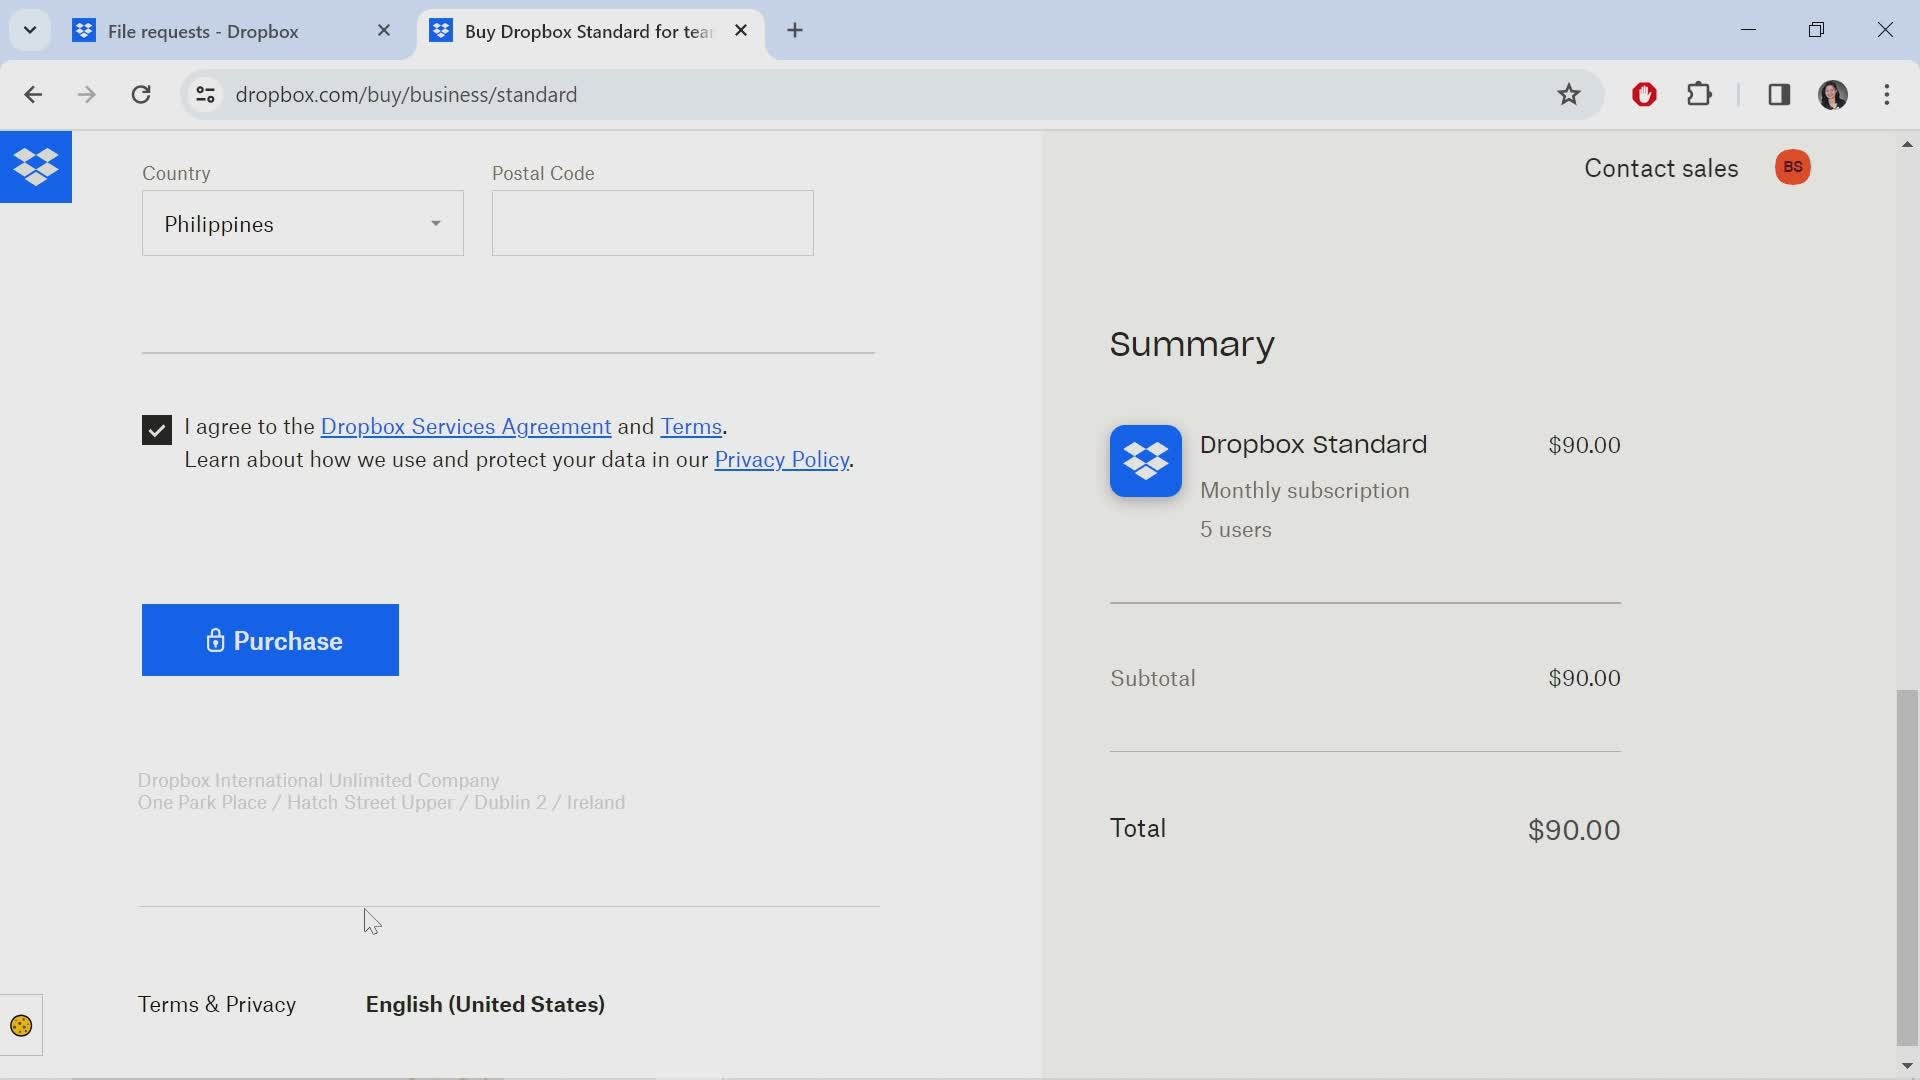
Task: Open the Country dropdown showing Philippines
Action: point(303,223)
